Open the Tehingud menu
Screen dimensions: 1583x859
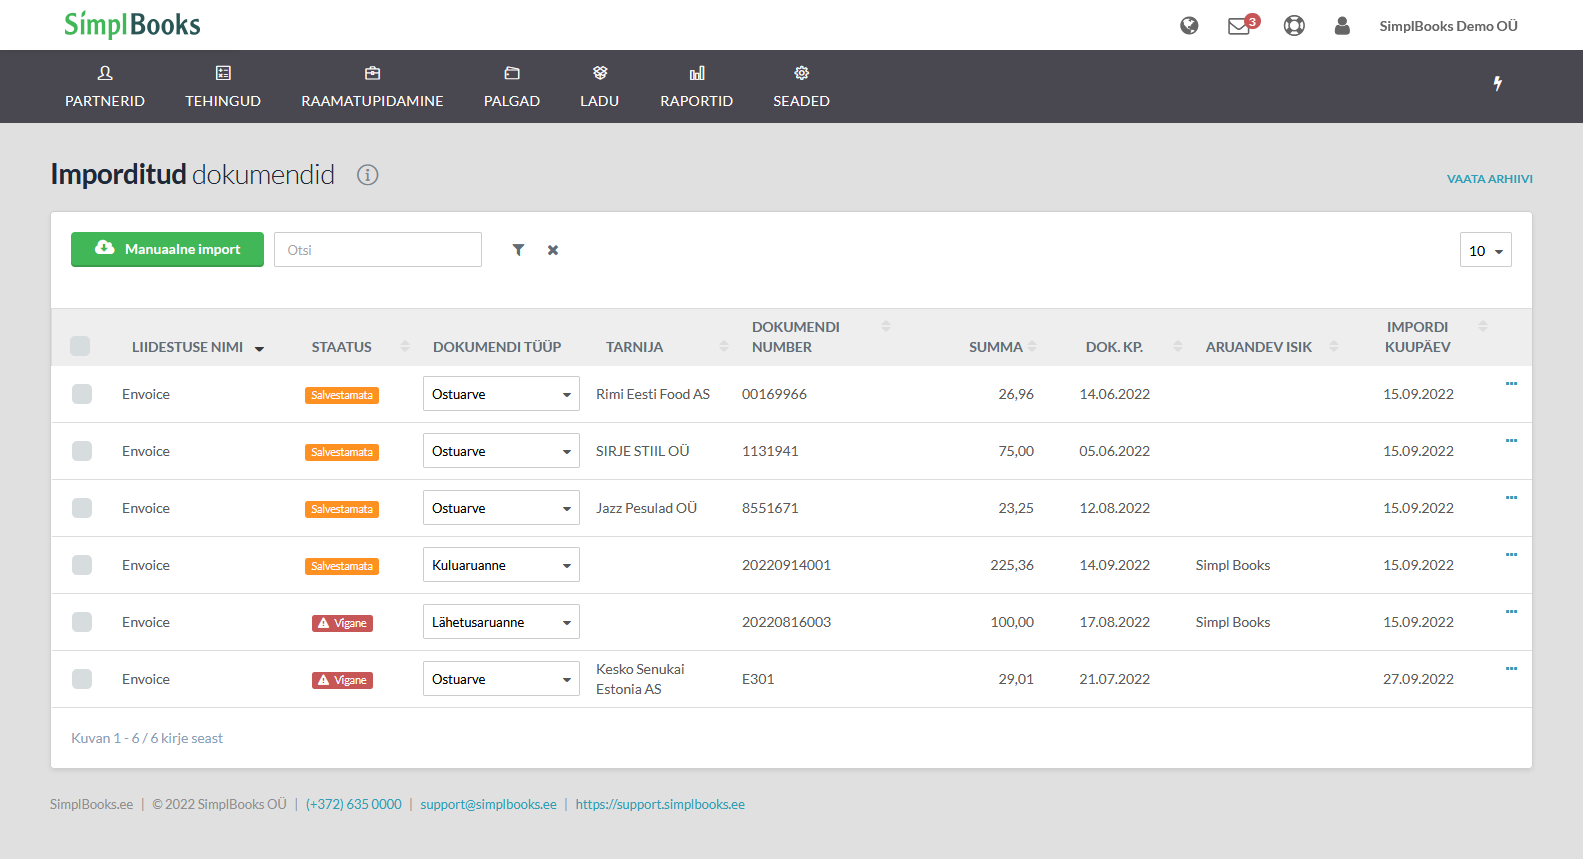[x=223, y=87]
